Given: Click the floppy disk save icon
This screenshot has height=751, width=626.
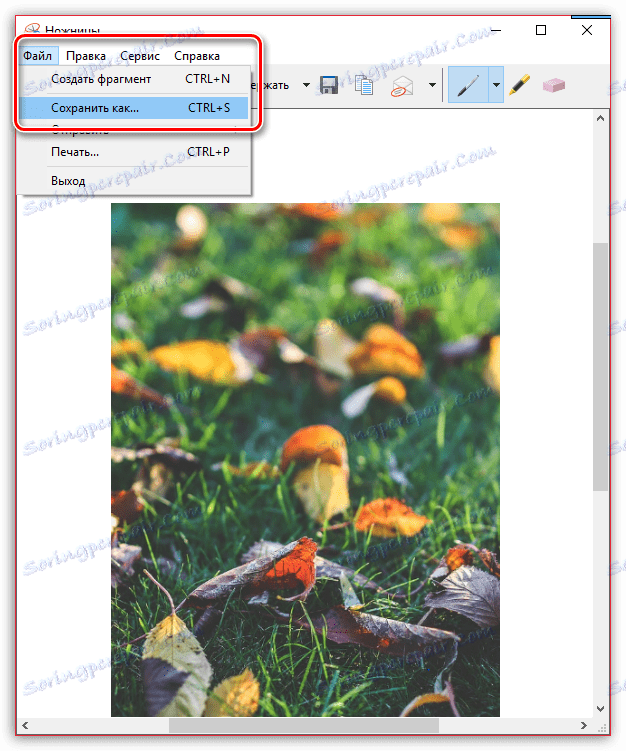Looking at the screenshot, I should 329,85.
